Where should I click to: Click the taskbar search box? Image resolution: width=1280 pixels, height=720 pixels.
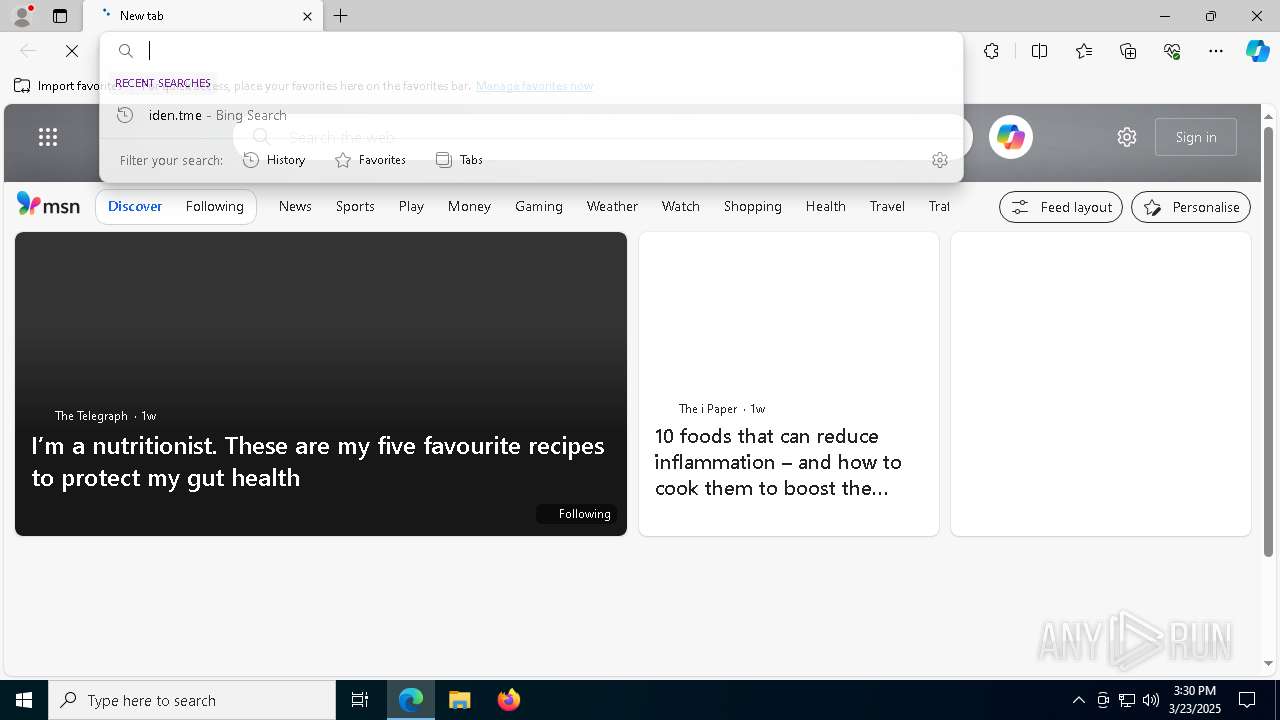tap(192, 700)
